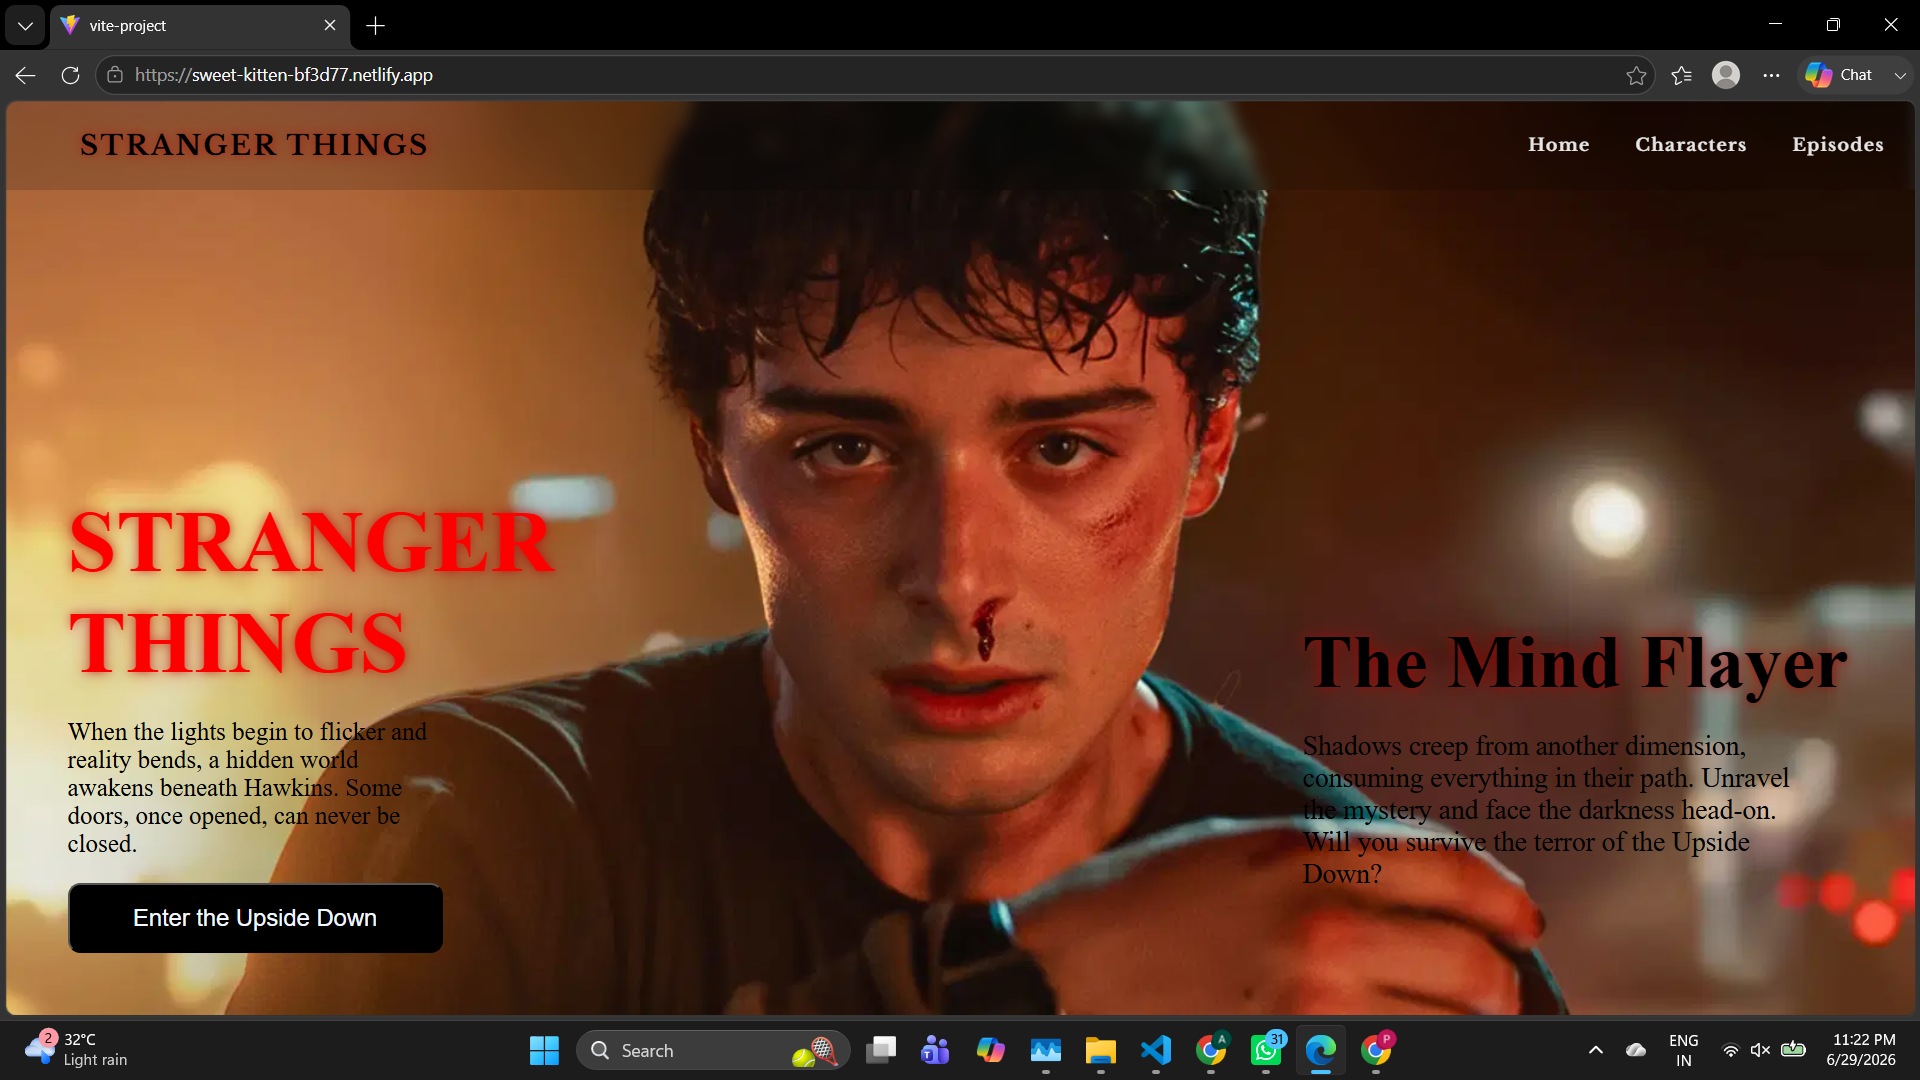Viewport: 1920px width, 1080px height.
Task: Navigate to the Home menu link
Action: tap(1558, 145)
